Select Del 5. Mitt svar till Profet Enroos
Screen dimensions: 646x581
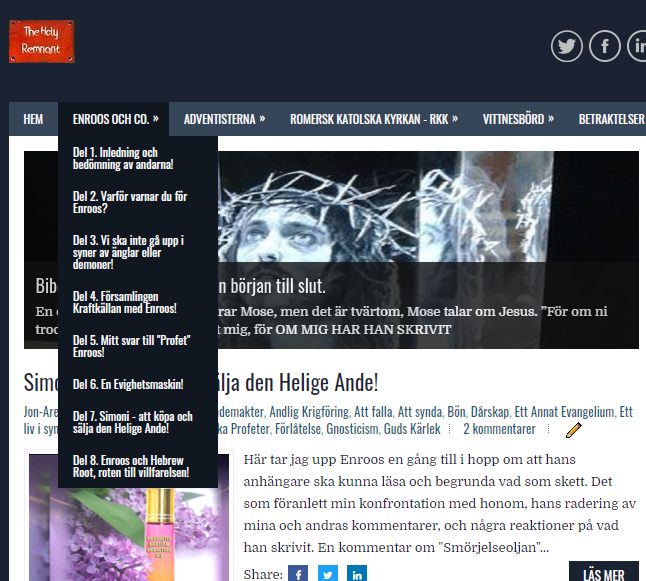tap(131, 346)
